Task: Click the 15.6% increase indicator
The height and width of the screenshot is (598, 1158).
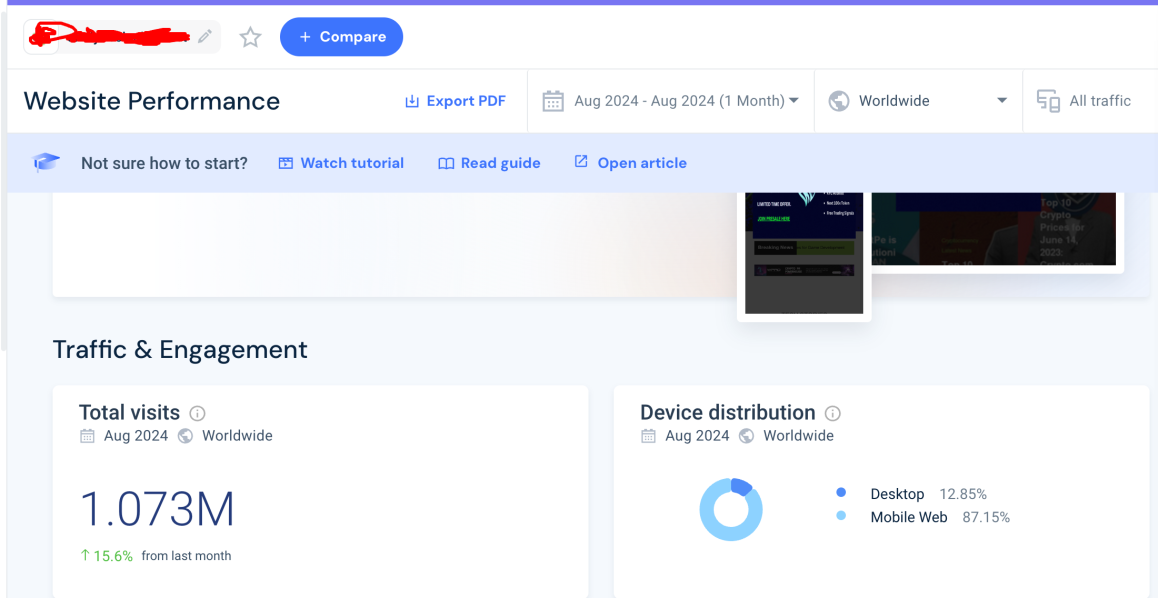Action: [106, 556]
